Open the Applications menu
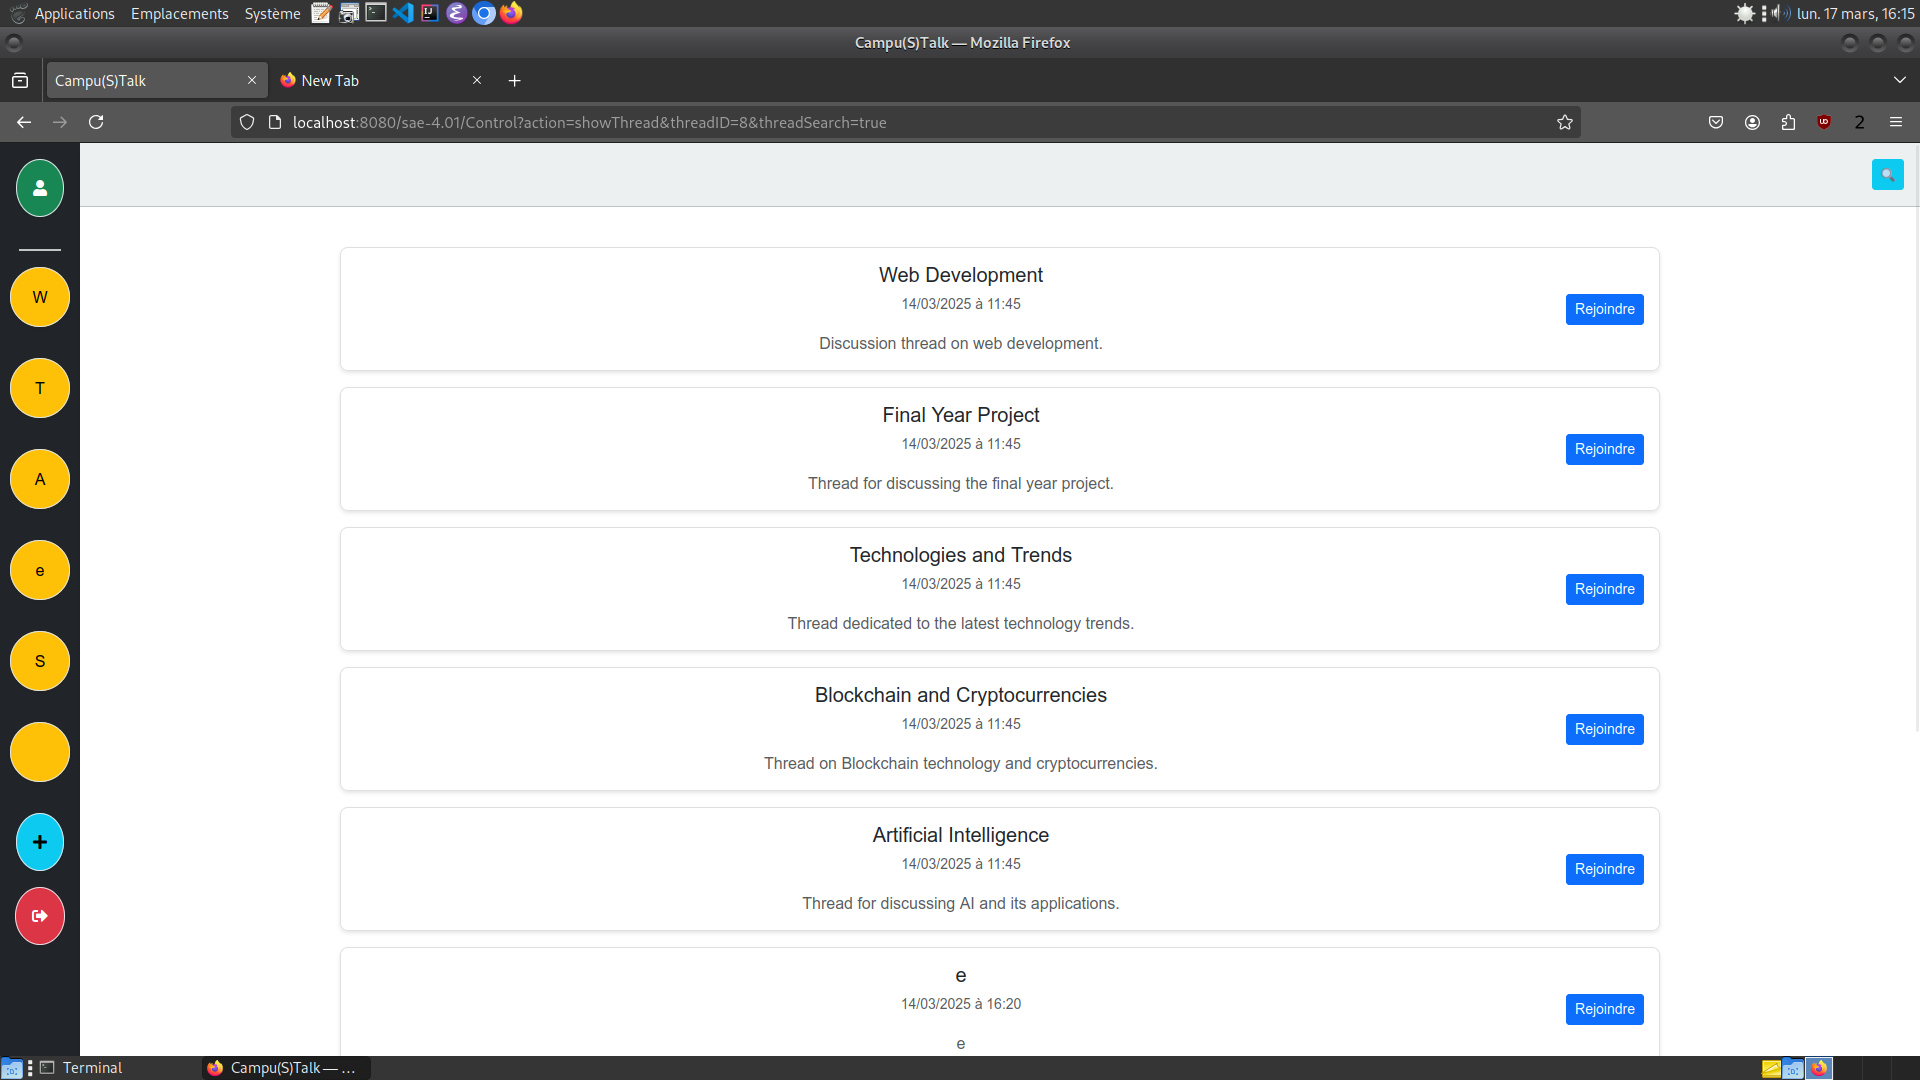Image resolution: width=1920 pixels, height=1080 pixels. (x=74, y=13)
